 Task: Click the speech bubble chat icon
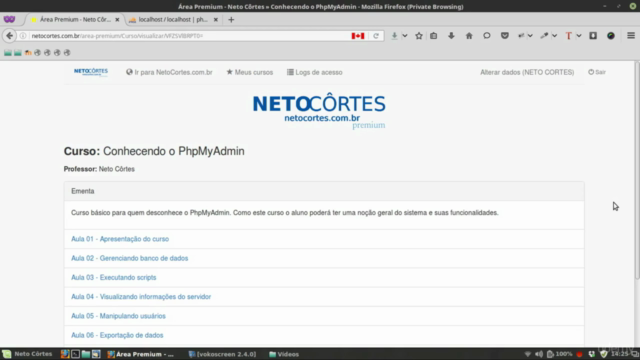[487, 36]
